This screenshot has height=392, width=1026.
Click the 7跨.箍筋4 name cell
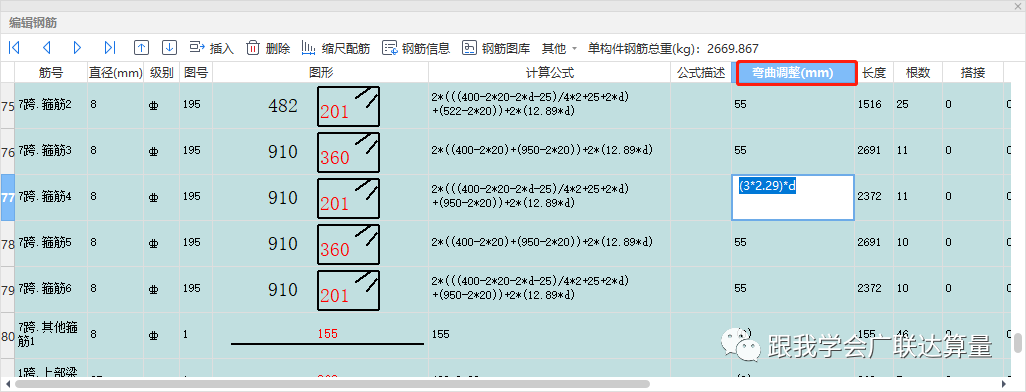pyautogui.click(x=51, y=197)
